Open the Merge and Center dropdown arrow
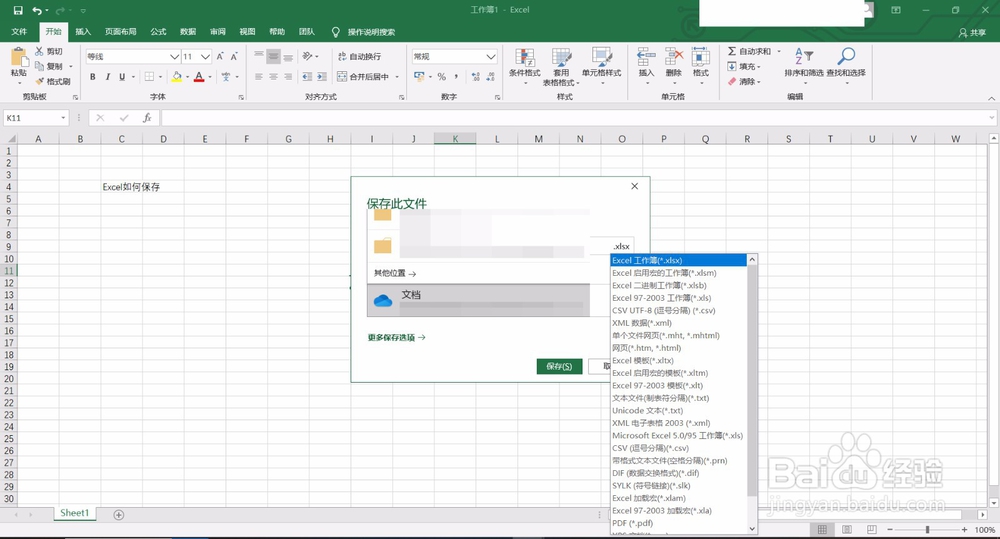The height and width of the screenshot is (539, 1000). (x=397, y=77)
